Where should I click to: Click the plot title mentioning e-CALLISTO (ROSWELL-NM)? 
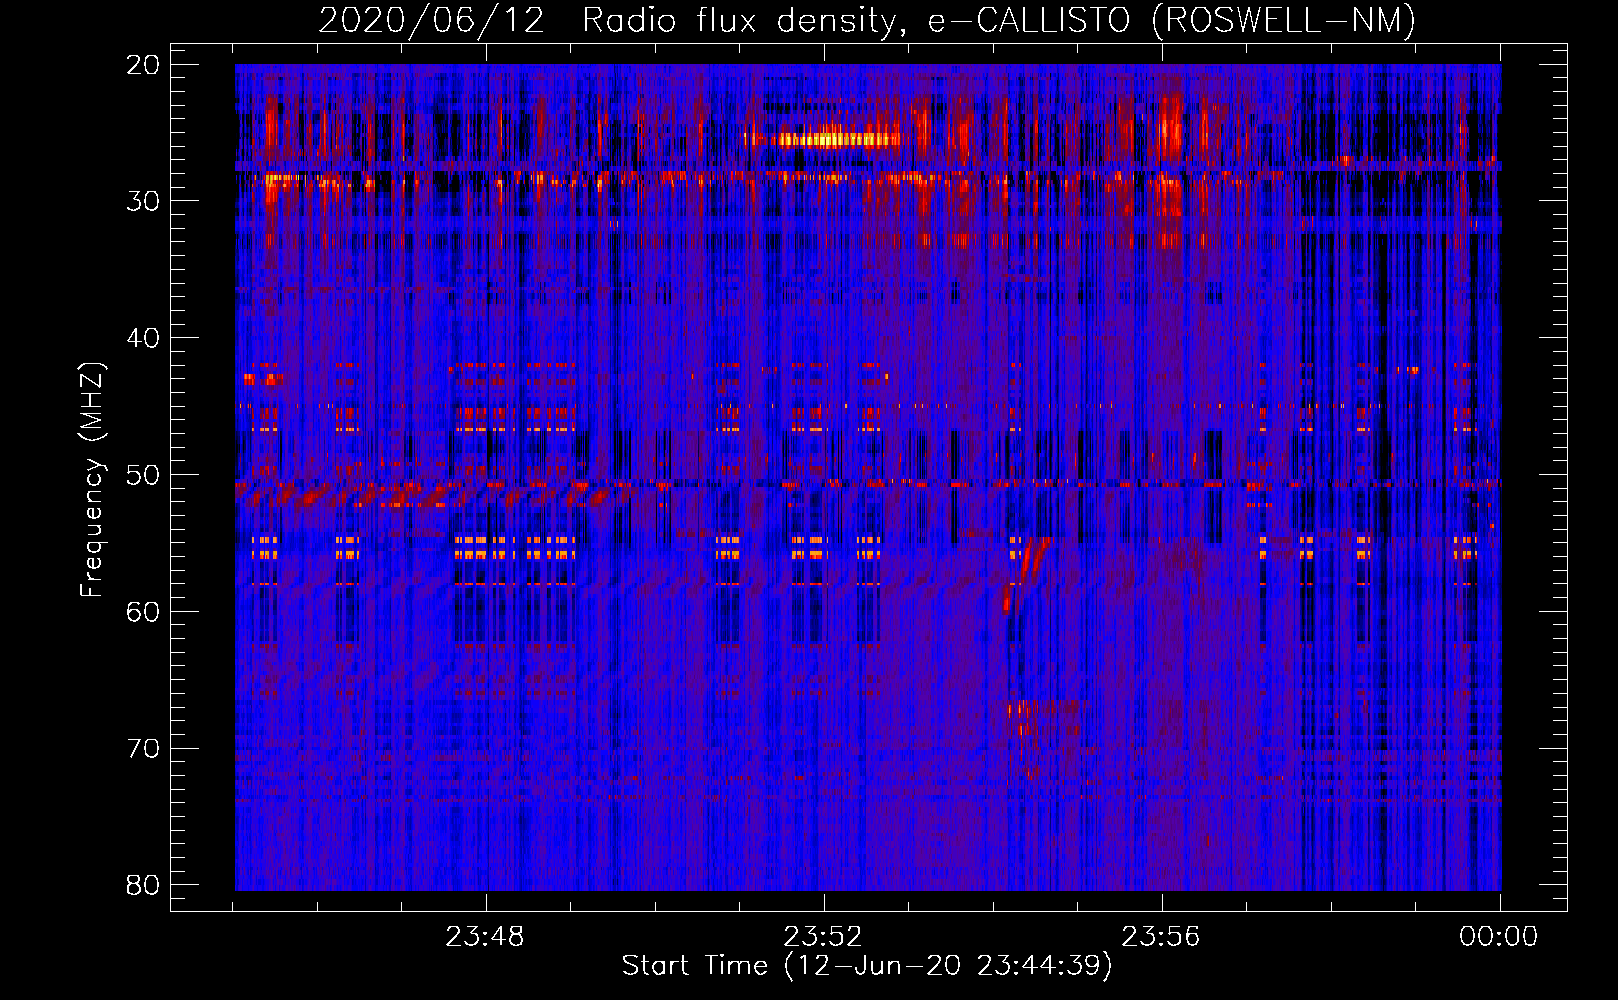pyautogui.click(x=867, y=20)
